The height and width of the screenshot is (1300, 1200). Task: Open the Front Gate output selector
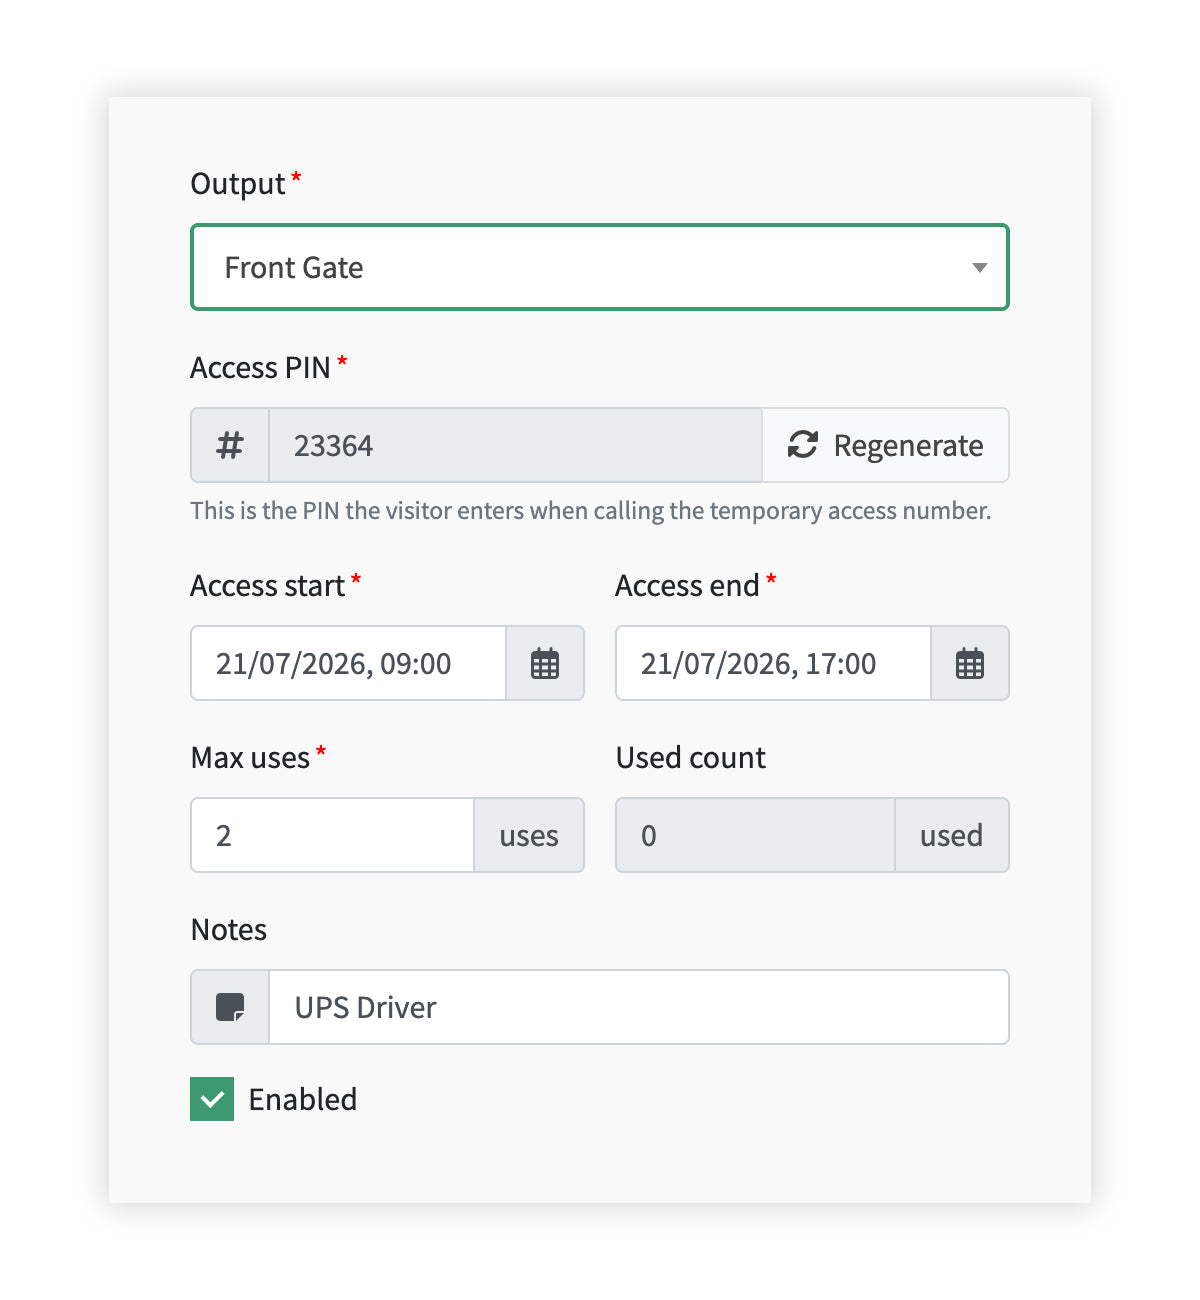pyautogui.click(x=600, y=267)
